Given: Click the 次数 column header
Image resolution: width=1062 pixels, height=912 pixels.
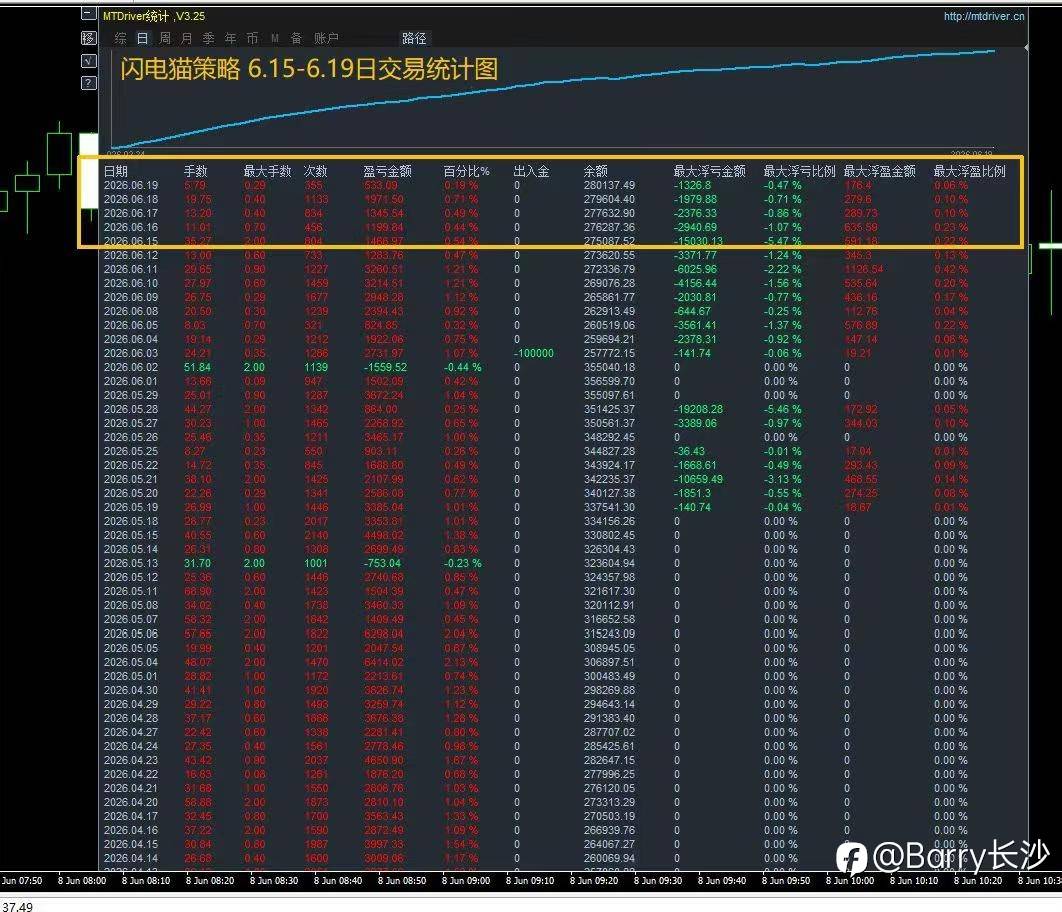Looking at the screenshot, I should 315,171.
